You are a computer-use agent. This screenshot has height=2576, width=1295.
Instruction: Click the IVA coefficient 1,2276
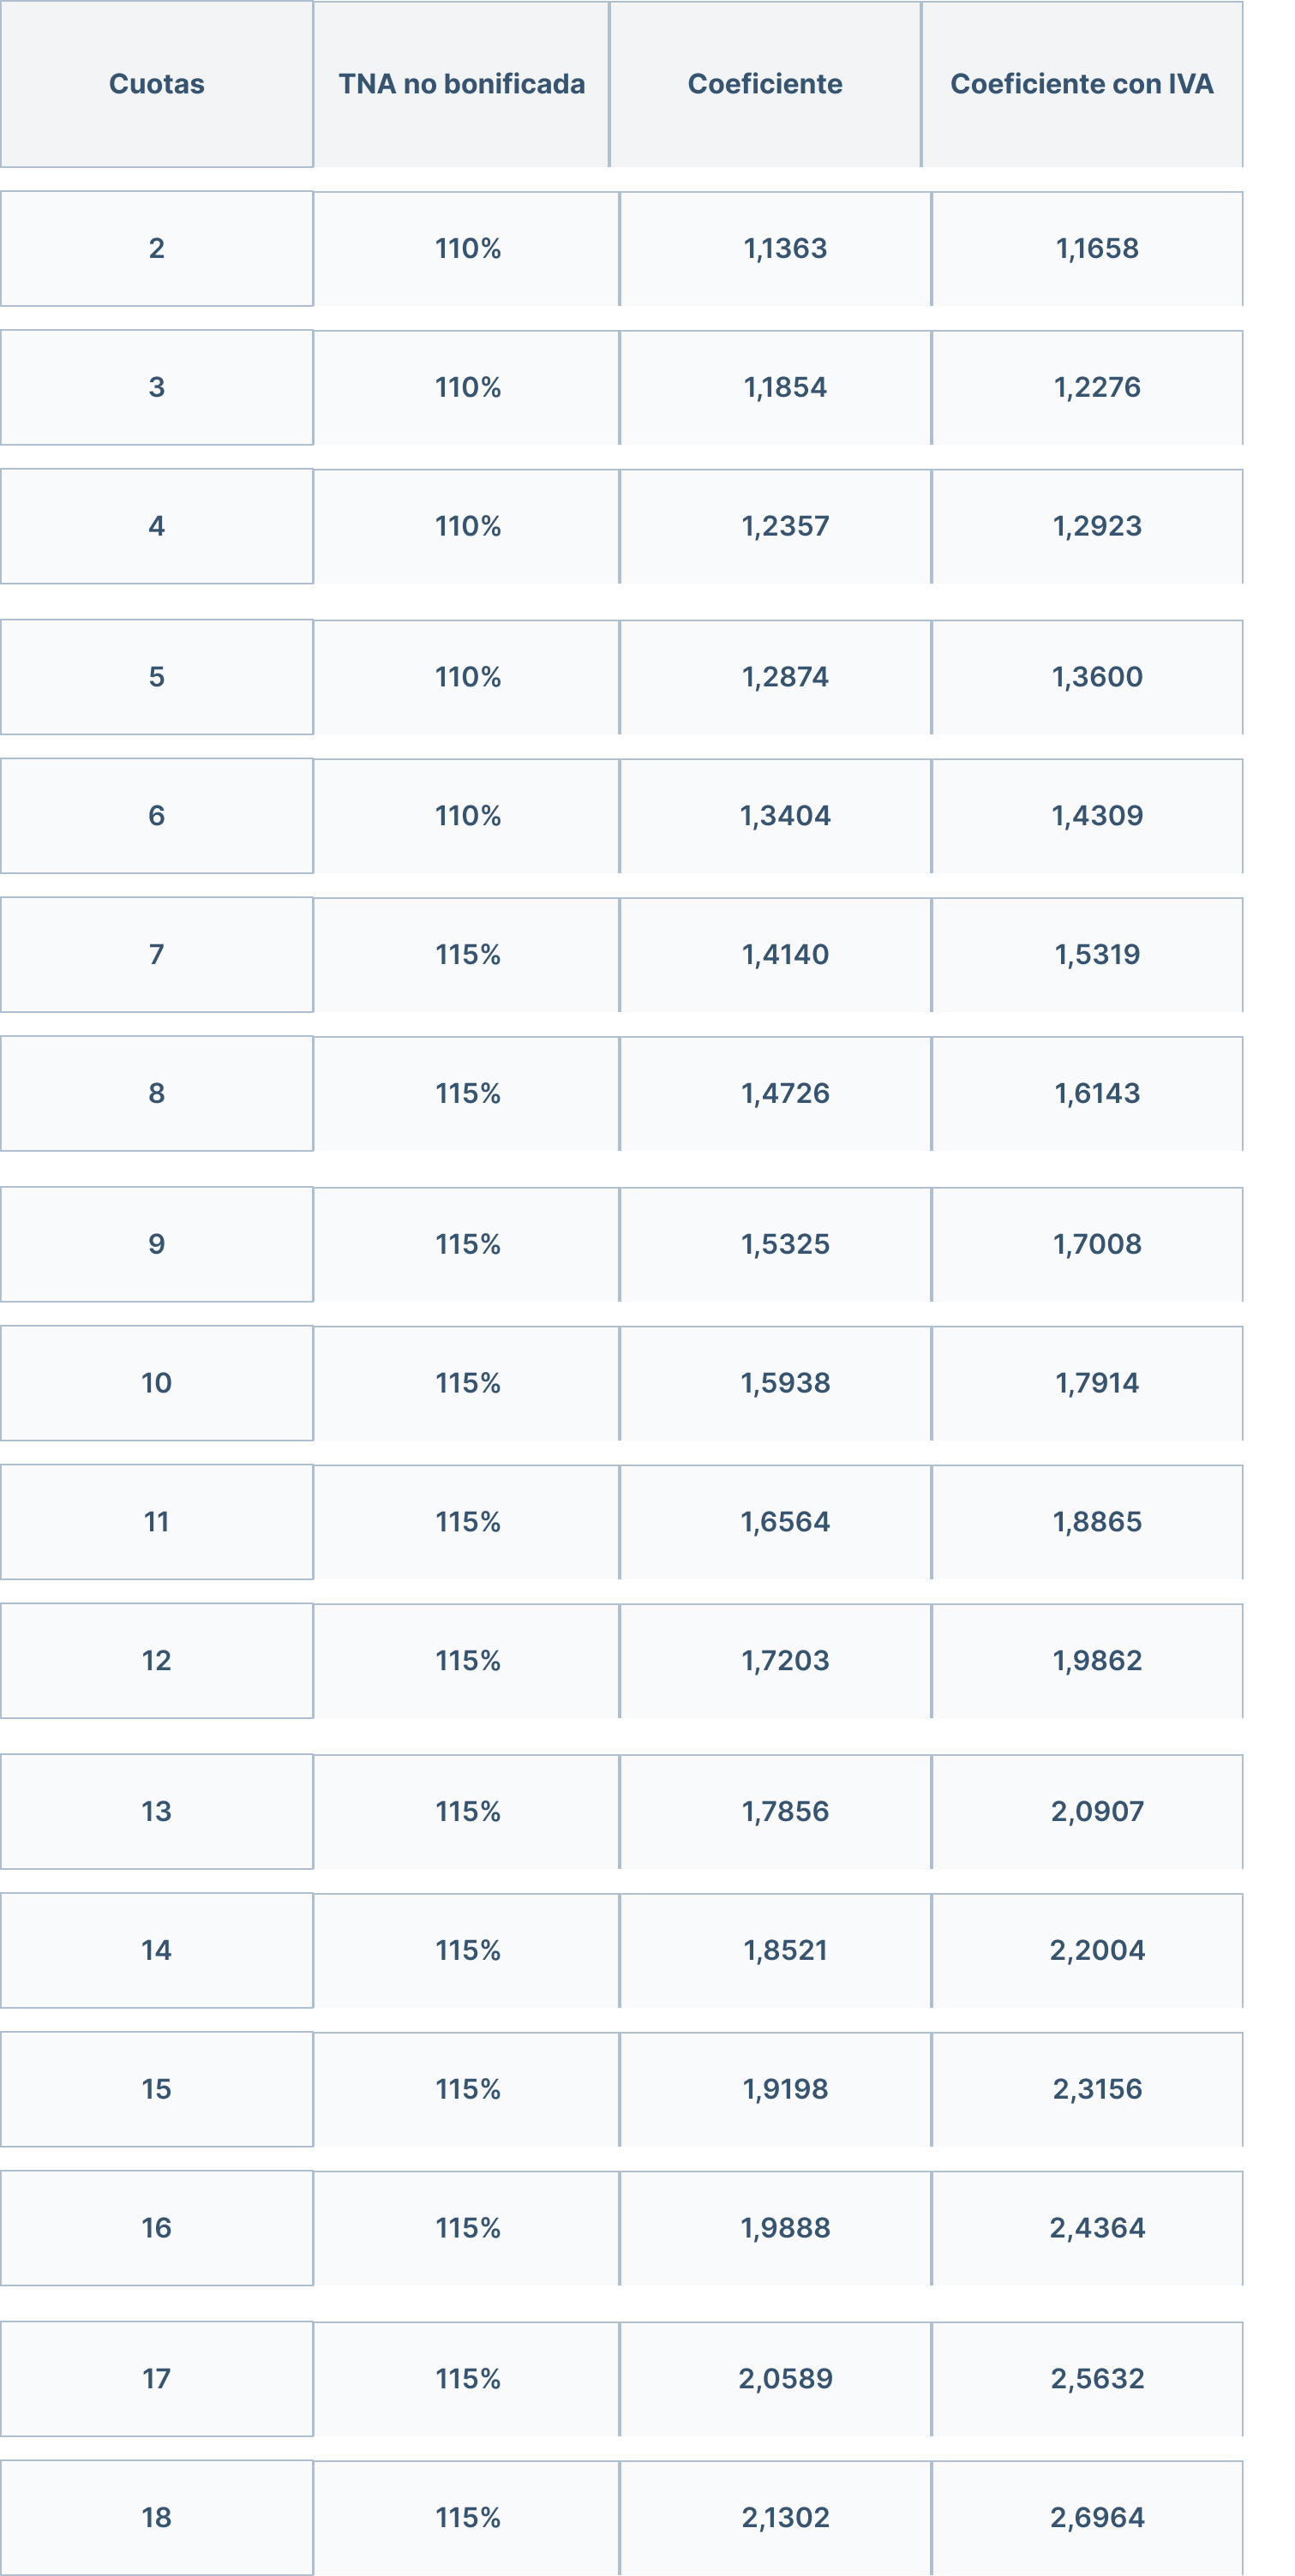click(x=1096, y=387)
